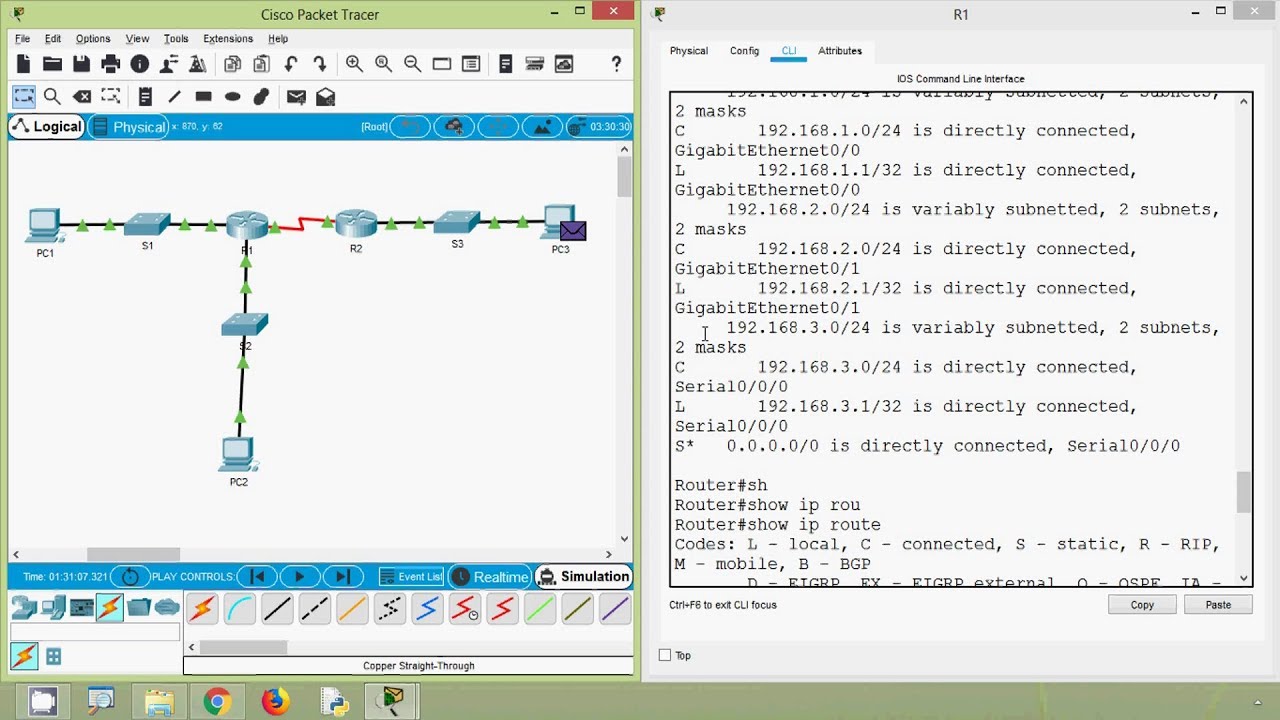1280x720 pixels.
Task: Create a new file with toolbar icon
Action: (24, 64)
